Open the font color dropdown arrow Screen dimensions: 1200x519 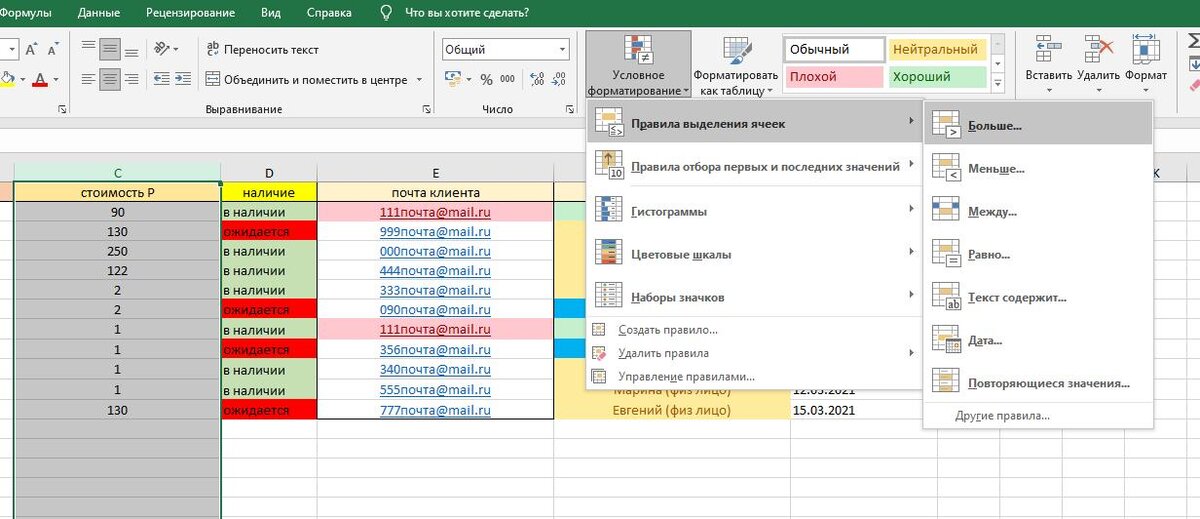pyautogui.click(x=57, y=79)
